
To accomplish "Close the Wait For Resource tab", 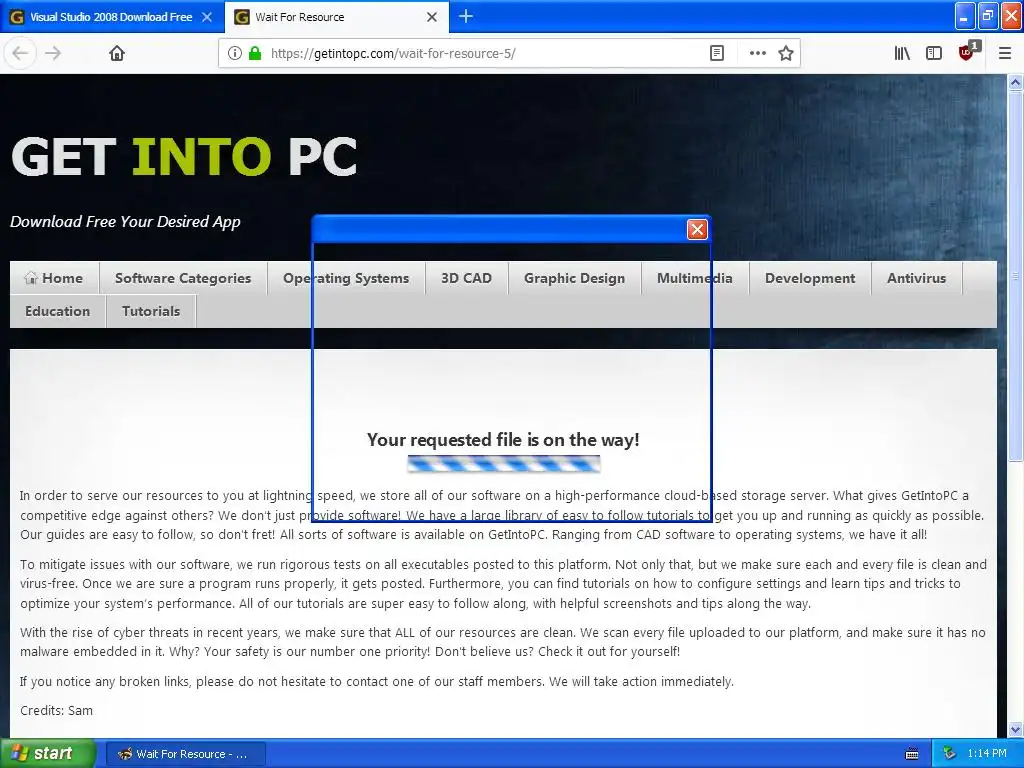I will [x=432, y=17].
